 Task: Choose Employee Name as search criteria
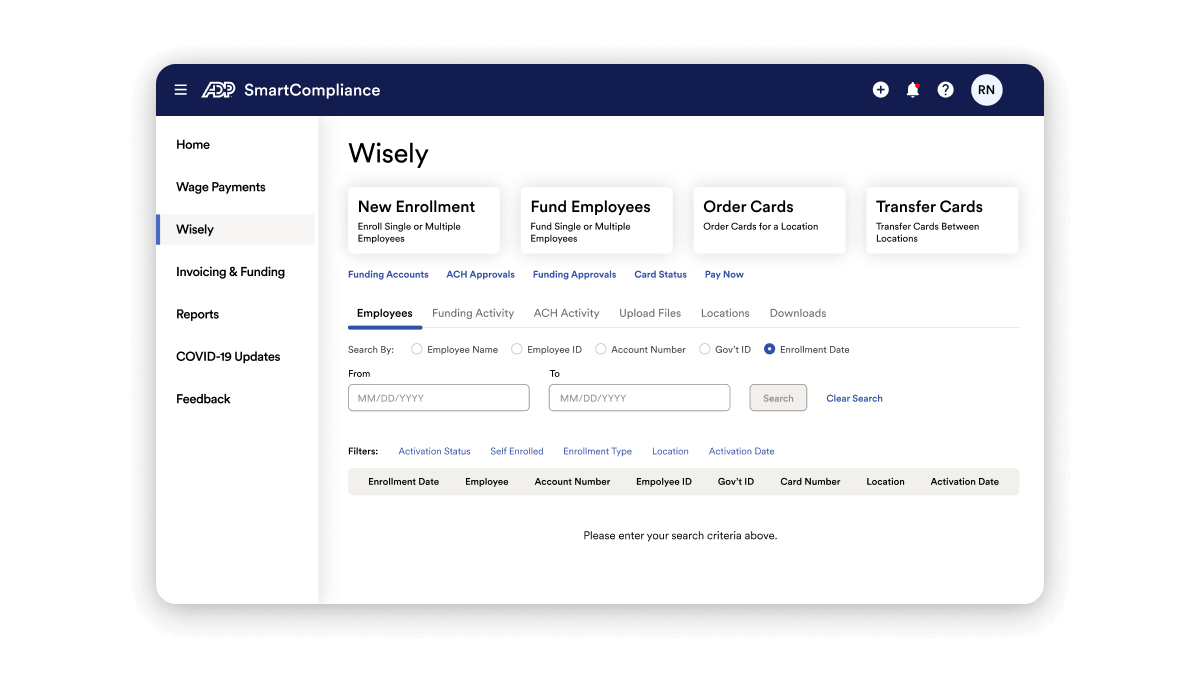click(416, 349)
